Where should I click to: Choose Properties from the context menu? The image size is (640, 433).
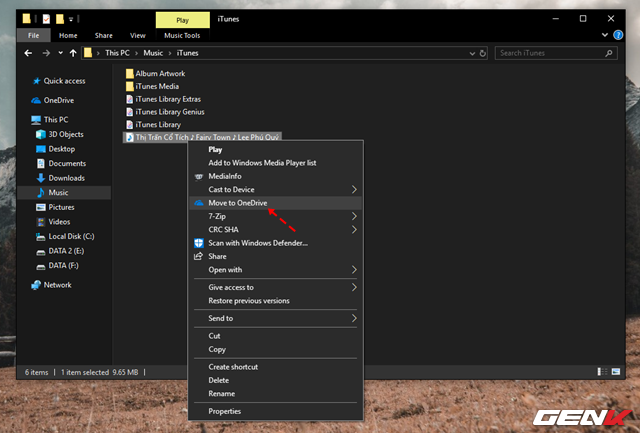point(224,411)
